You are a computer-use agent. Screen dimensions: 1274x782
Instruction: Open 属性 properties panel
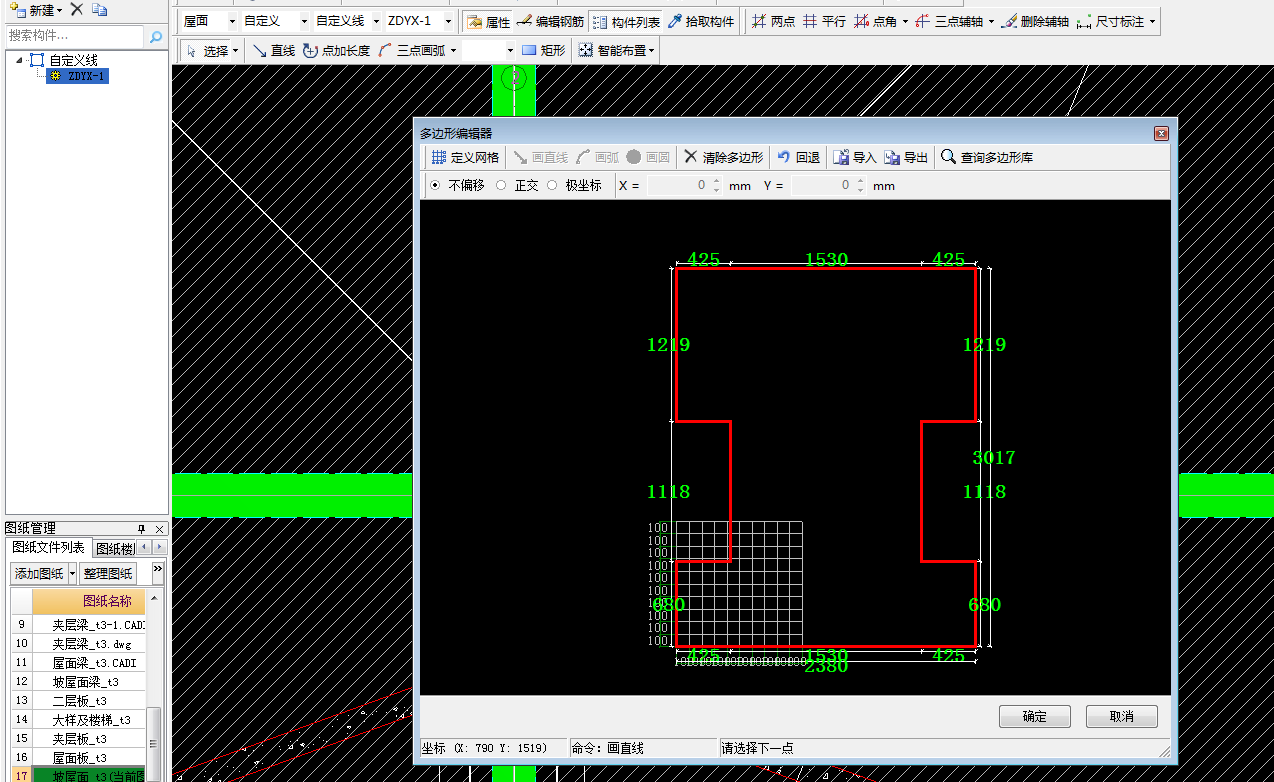tap(488, 21)
